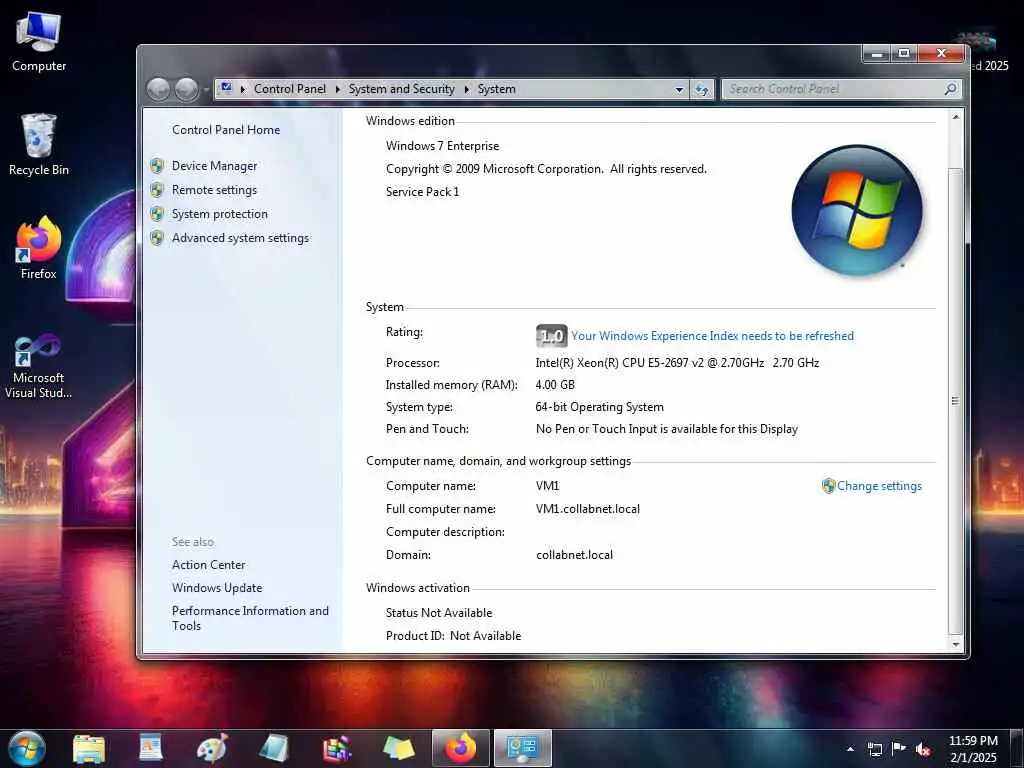Click the shield icon beside Advanced system settings
Screen dimensions: 1024x768
[x=157, y=238]
